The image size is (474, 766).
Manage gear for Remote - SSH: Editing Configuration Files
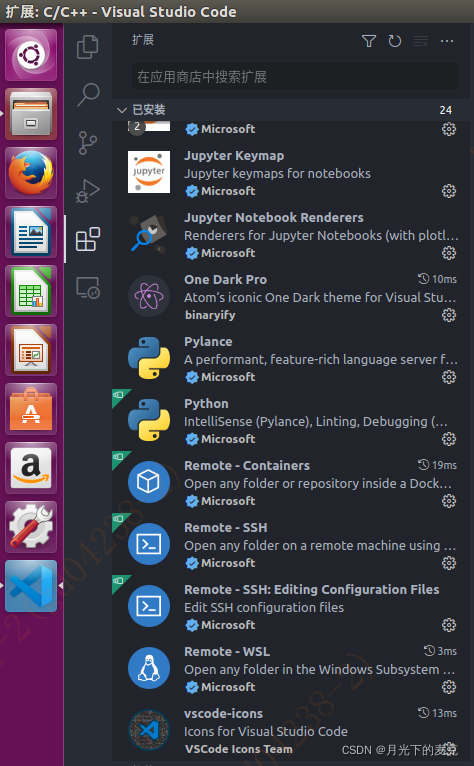click(x=449, y=625)
